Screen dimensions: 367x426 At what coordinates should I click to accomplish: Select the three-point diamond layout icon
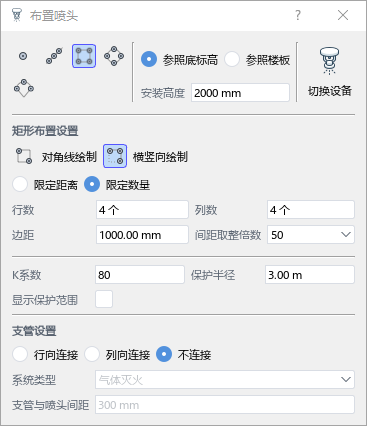tap(24, 88)
